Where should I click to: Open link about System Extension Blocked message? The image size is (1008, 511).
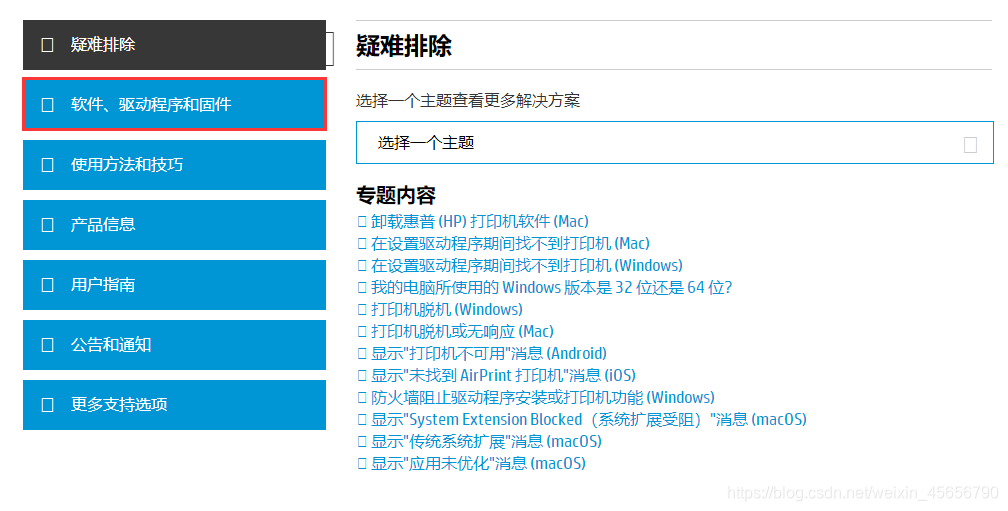[589, 420]
